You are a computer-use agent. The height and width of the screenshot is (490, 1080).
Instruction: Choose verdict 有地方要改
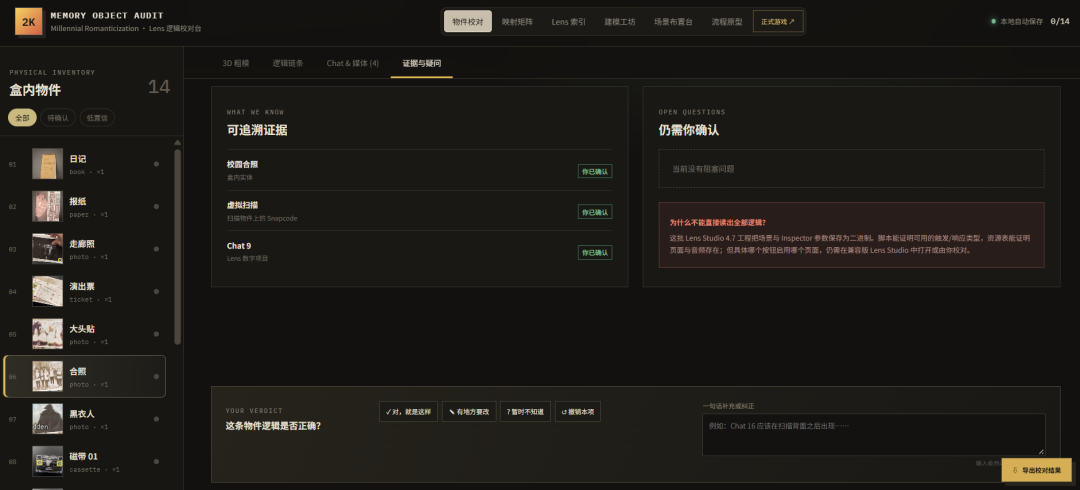point(469,411)
